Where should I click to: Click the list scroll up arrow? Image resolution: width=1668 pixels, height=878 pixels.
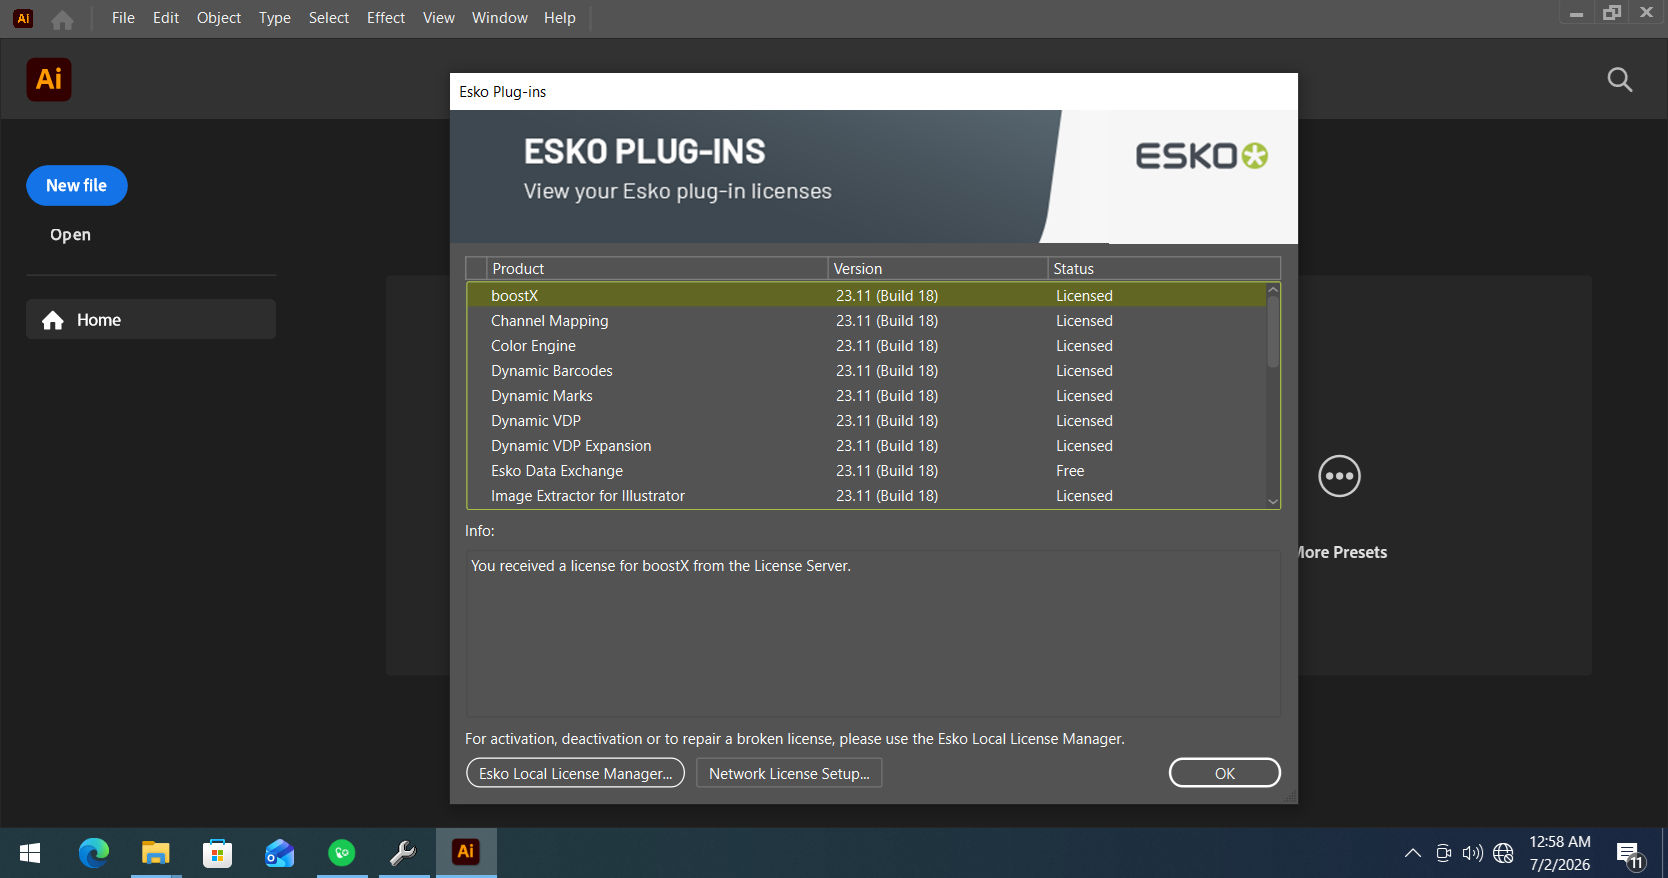[x=1273, y=290]
